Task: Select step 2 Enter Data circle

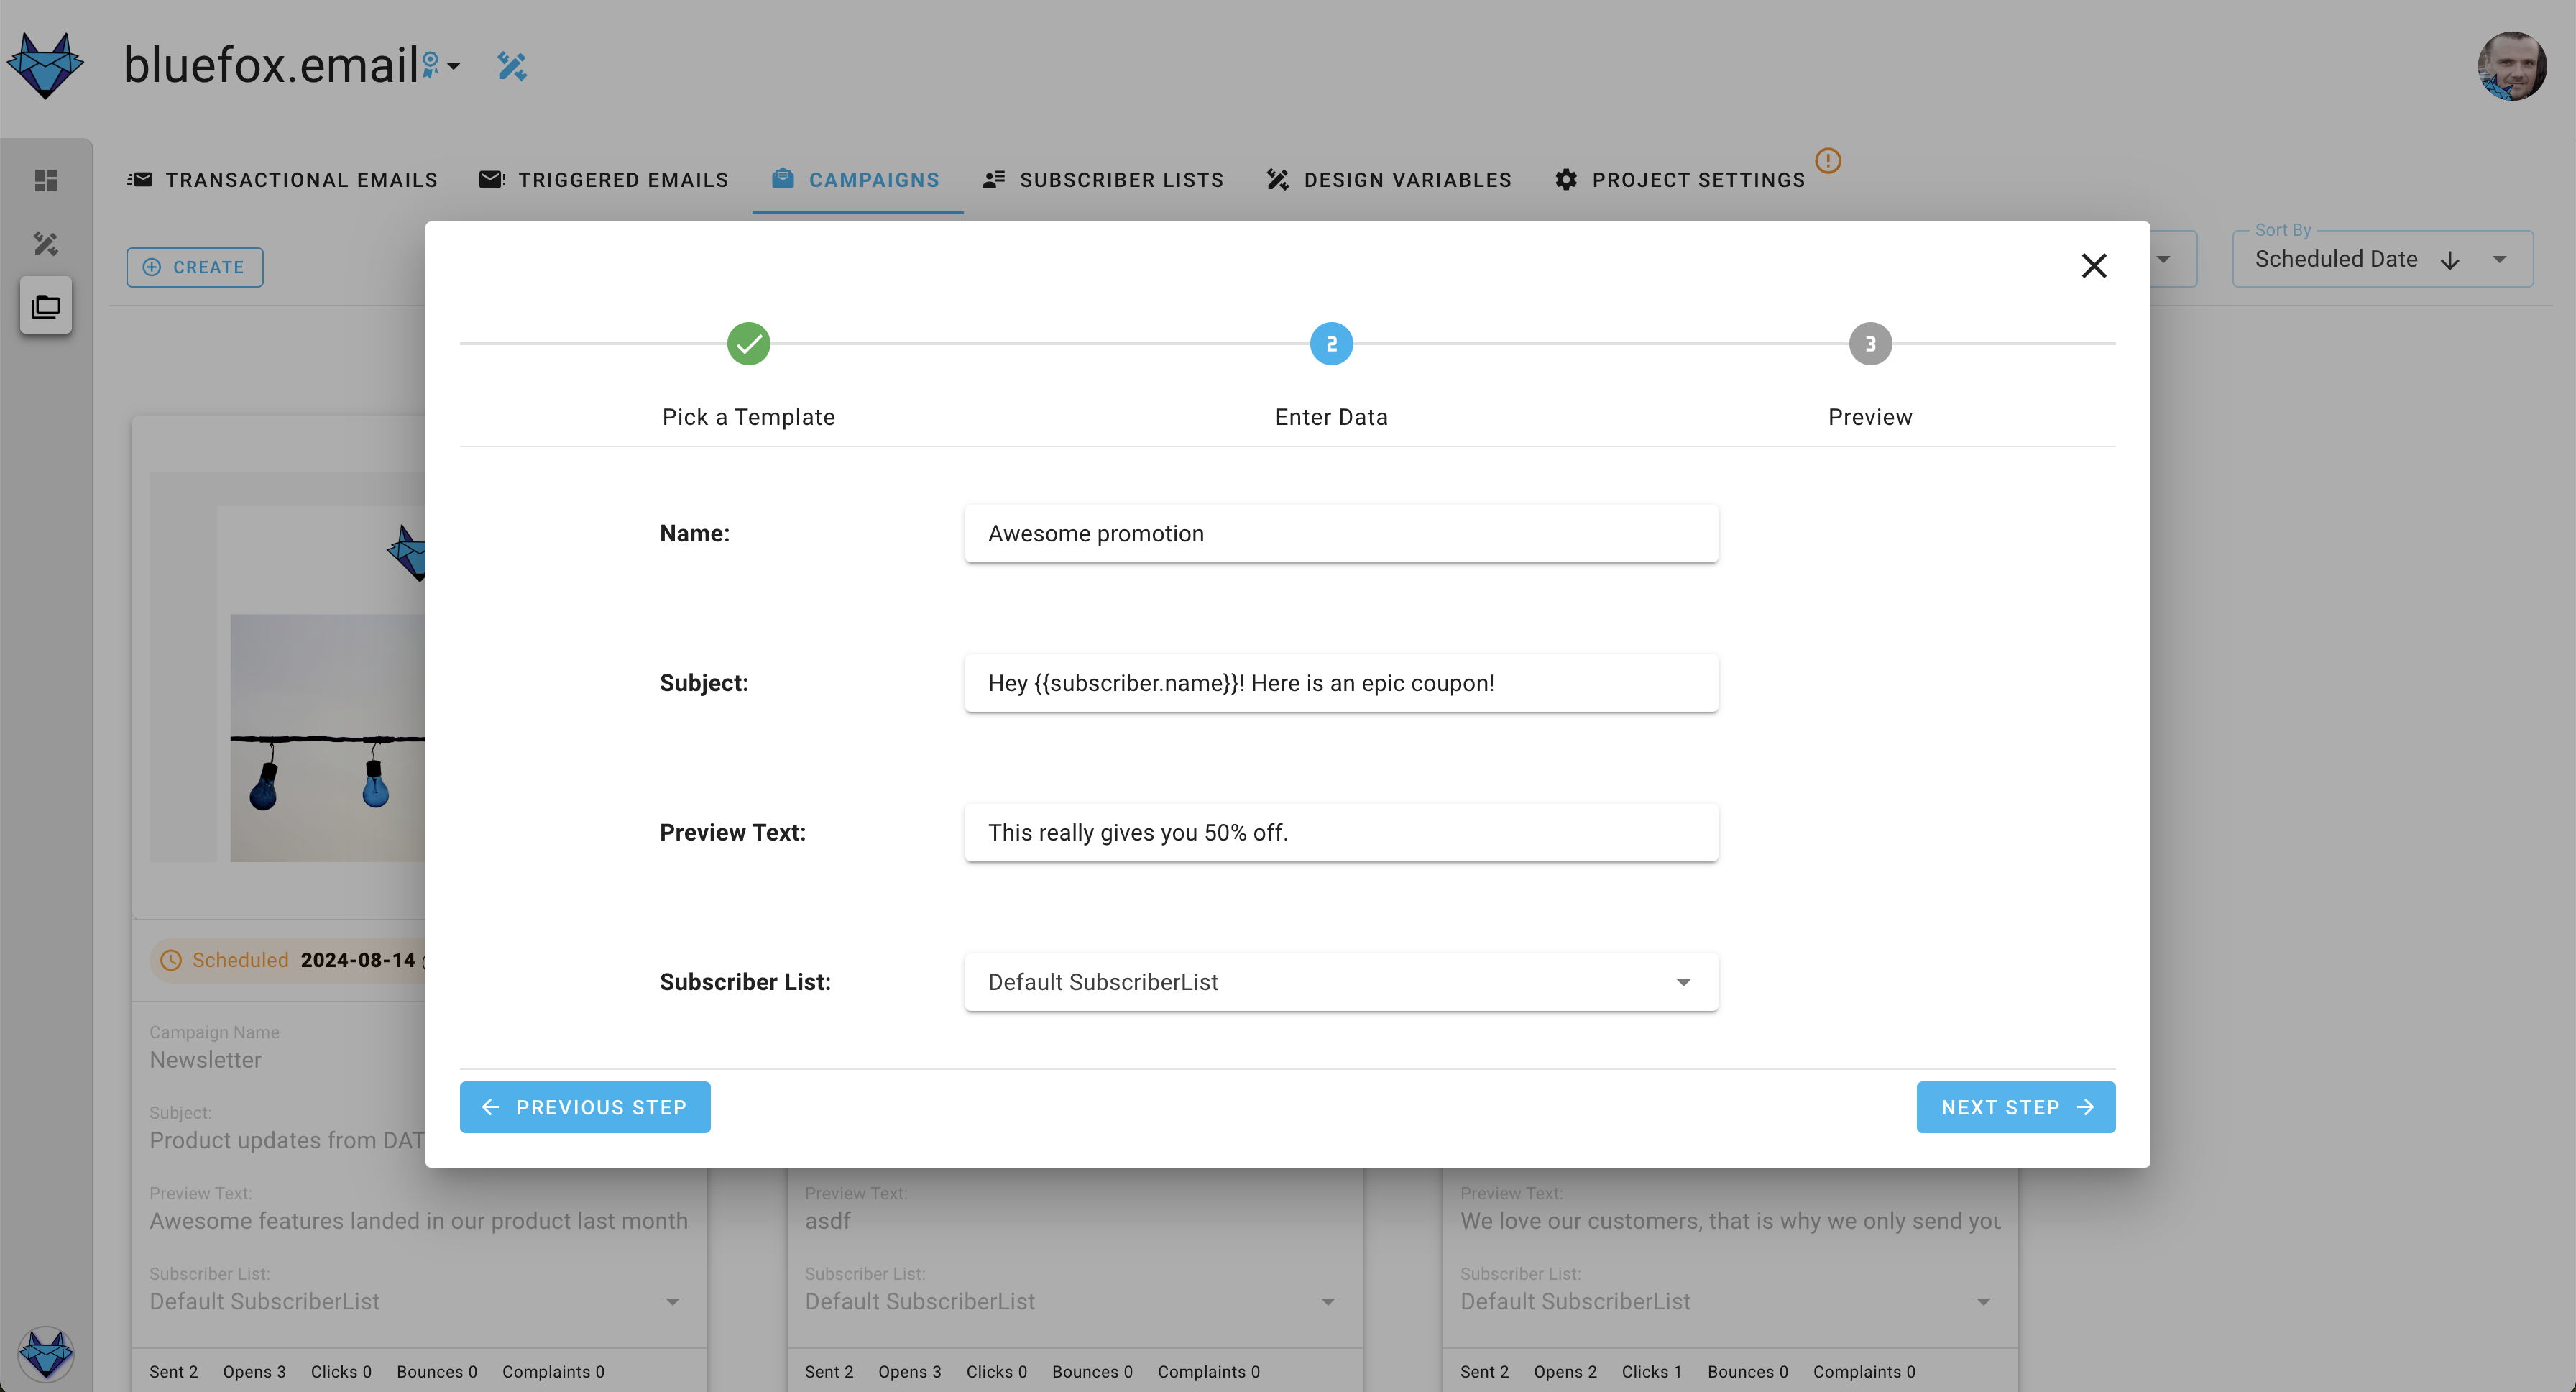Action: click(x=1331, y=344)
